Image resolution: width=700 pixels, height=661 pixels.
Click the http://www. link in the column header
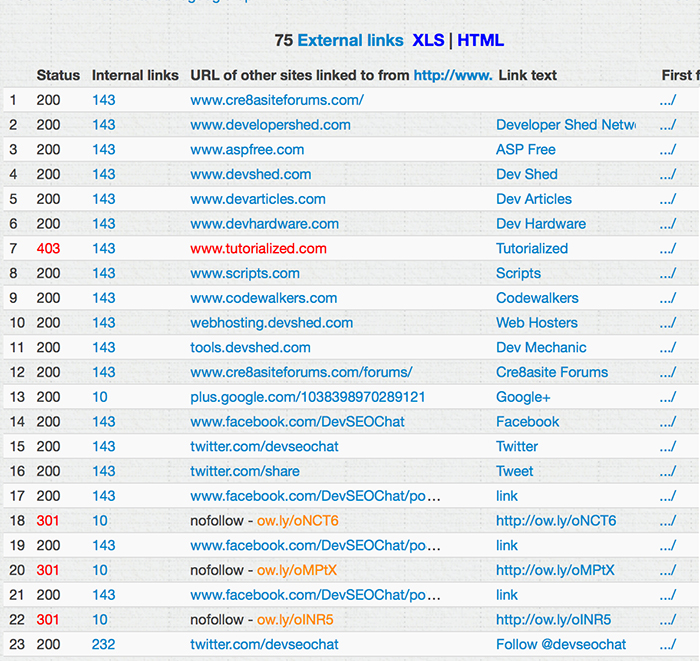453,75
